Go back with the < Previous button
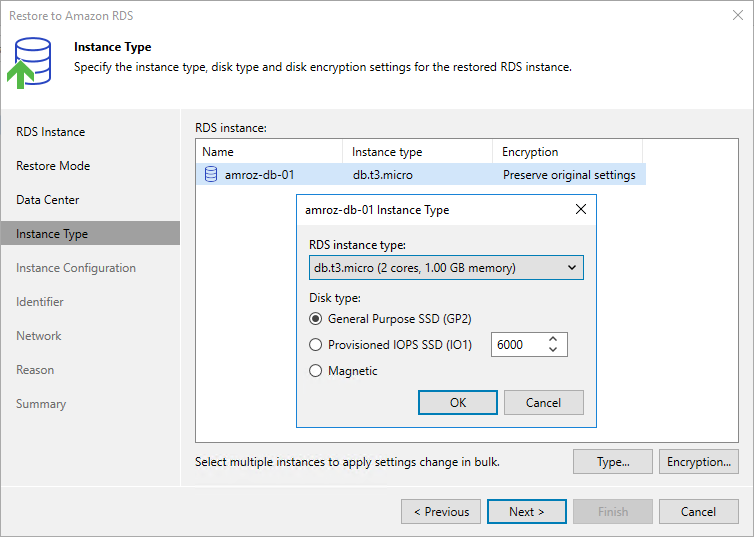The width and height of the screenshot is (754, 537). 441,512
